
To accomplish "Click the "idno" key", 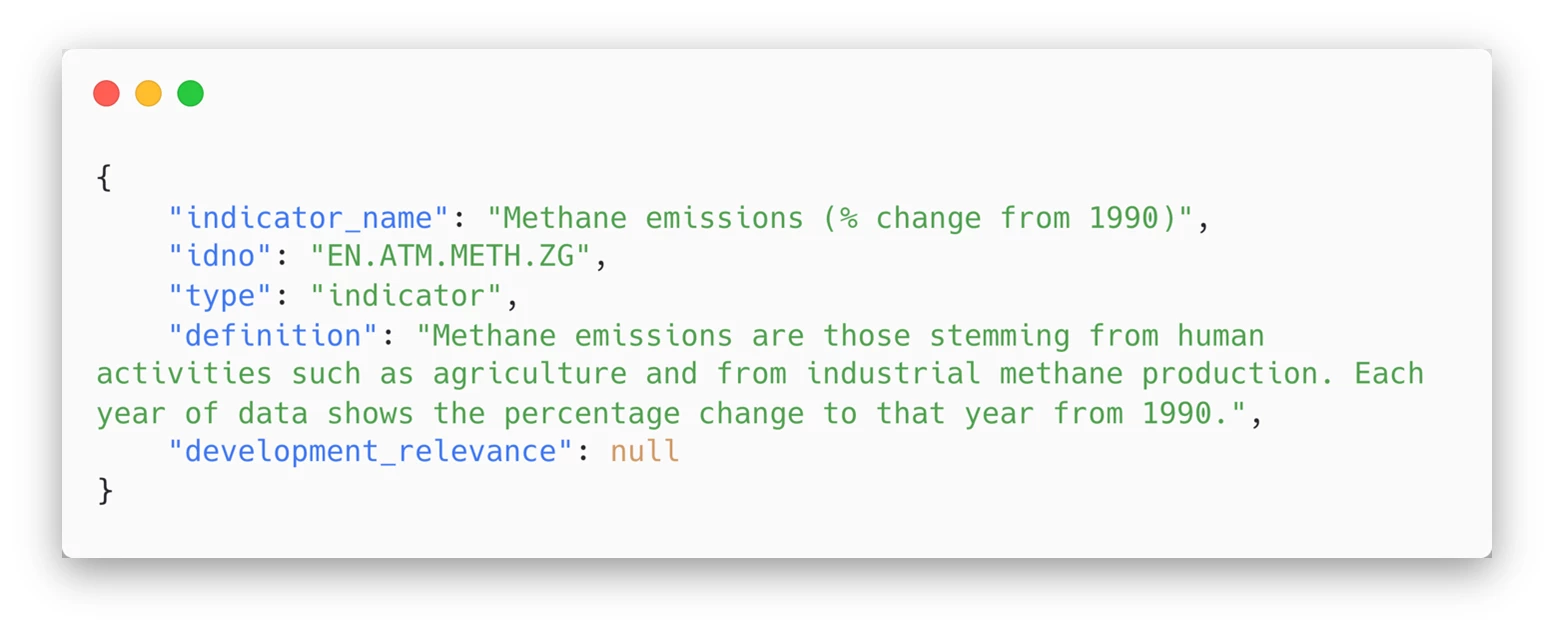I will tap(221, 257).
